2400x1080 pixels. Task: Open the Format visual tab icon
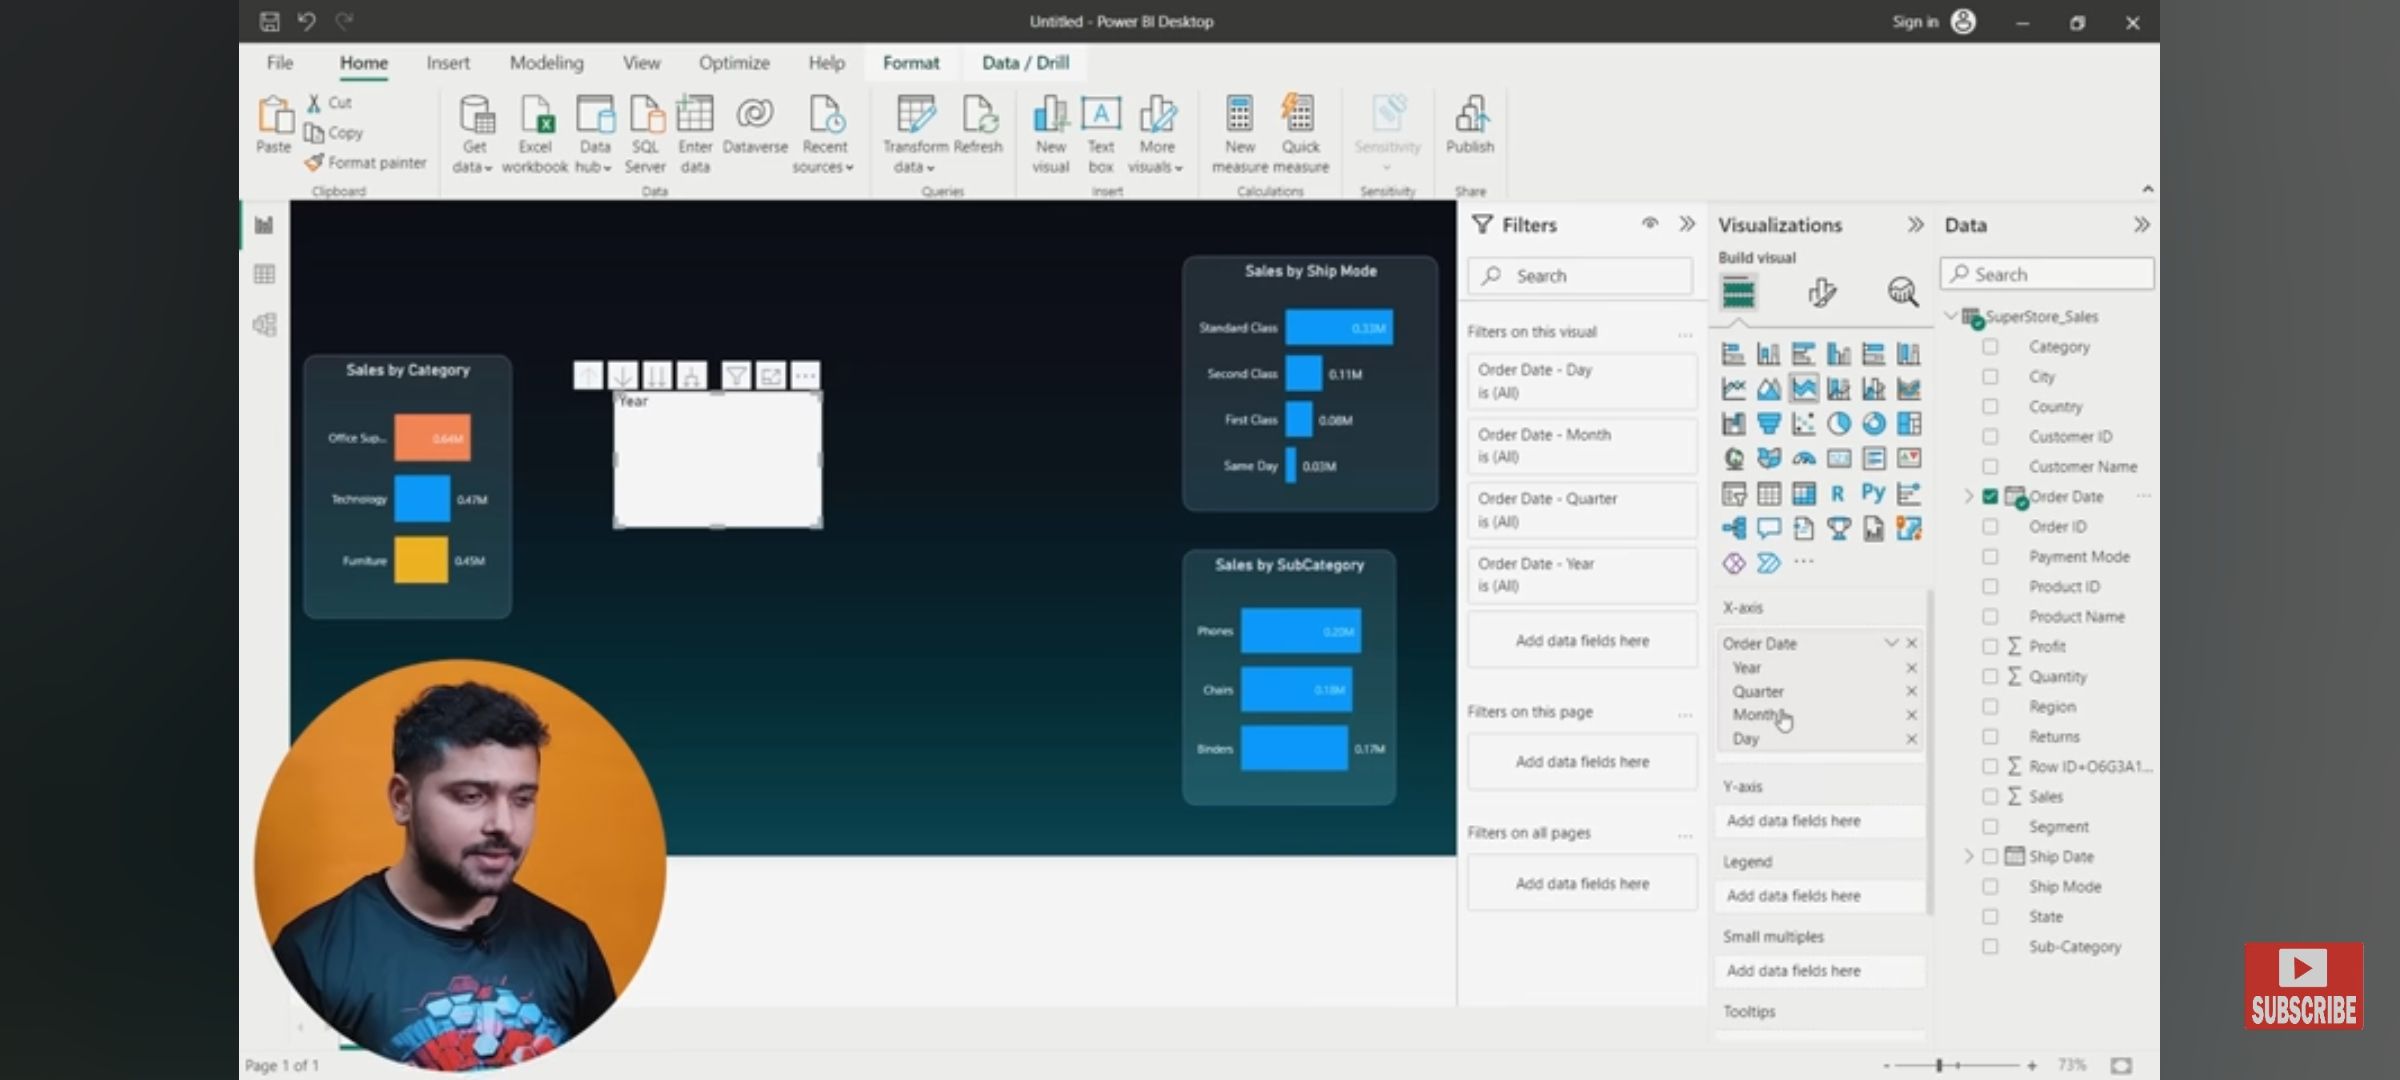(x=1821, y=293)
